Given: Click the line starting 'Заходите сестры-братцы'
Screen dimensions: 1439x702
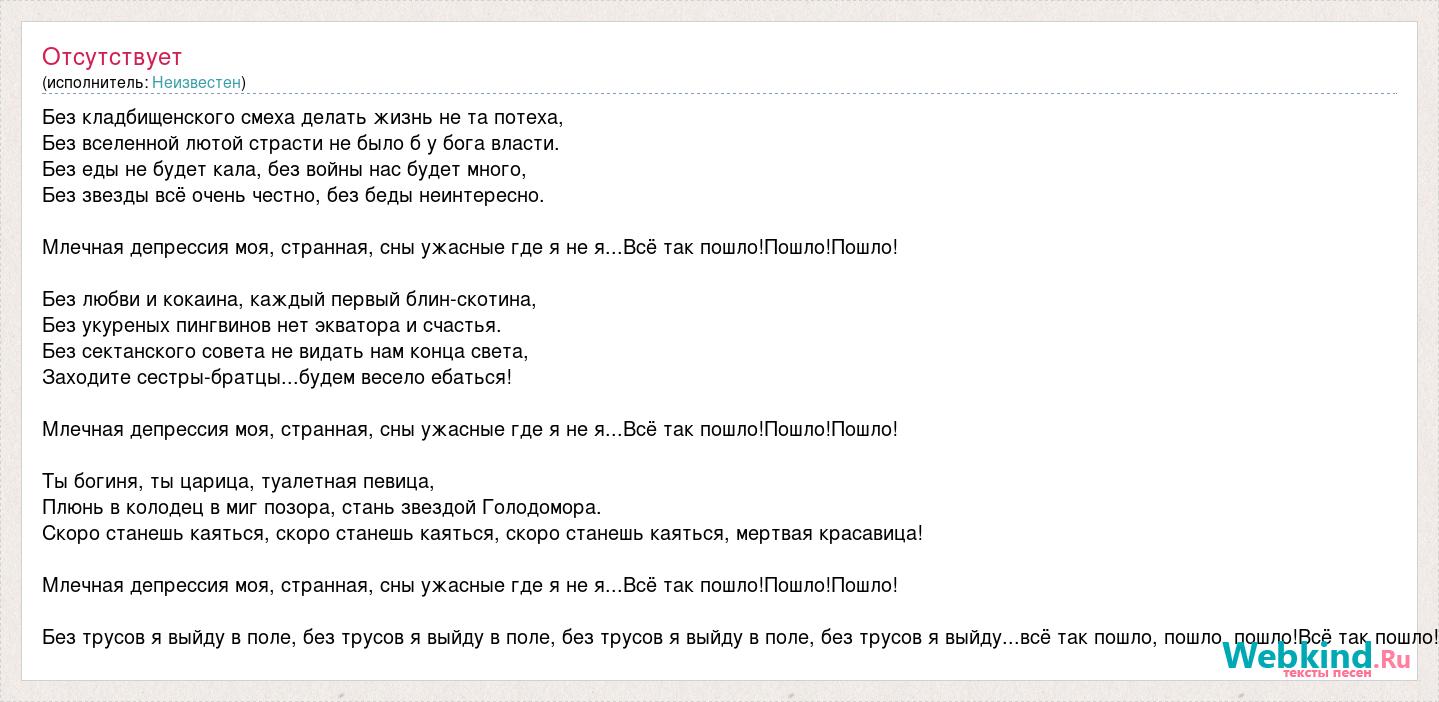Looking at the screenshot, I should 277,377.
